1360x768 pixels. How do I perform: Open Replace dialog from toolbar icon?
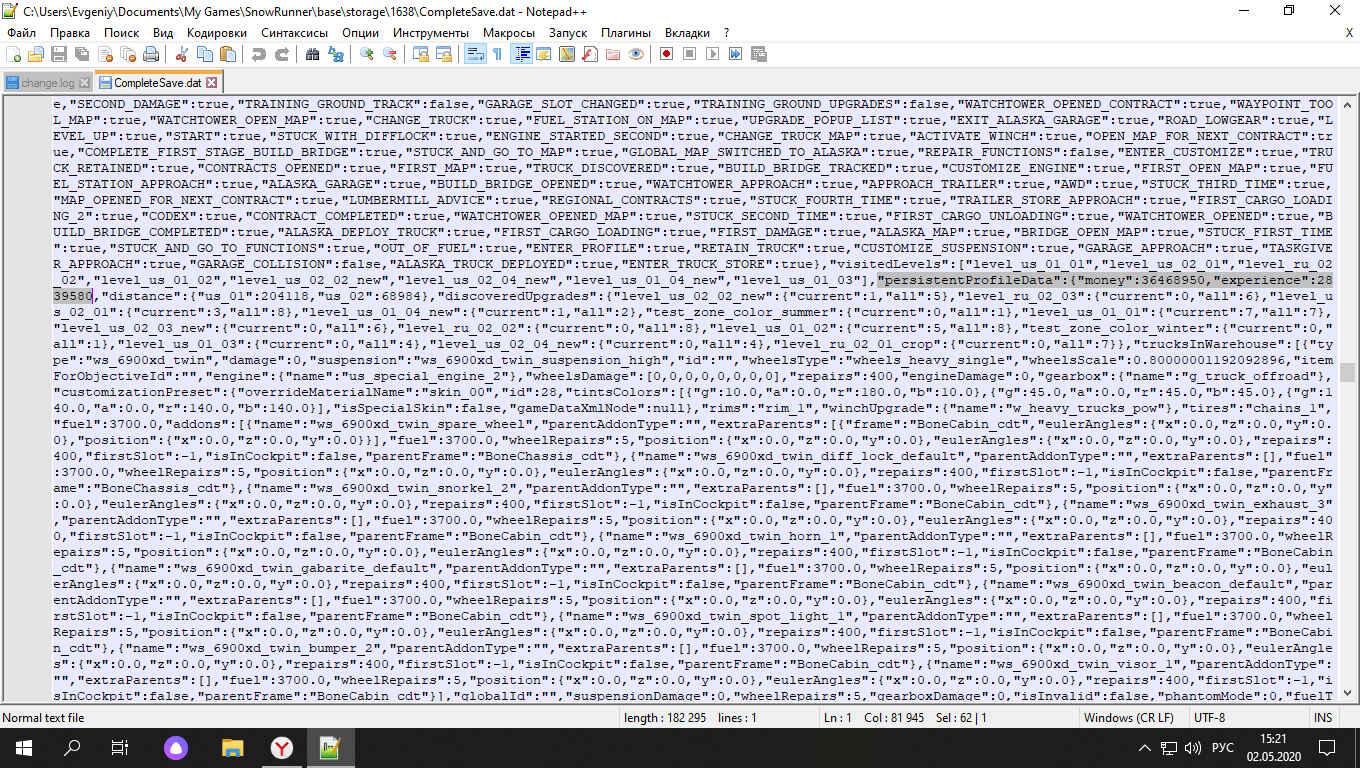click(336, 54)
